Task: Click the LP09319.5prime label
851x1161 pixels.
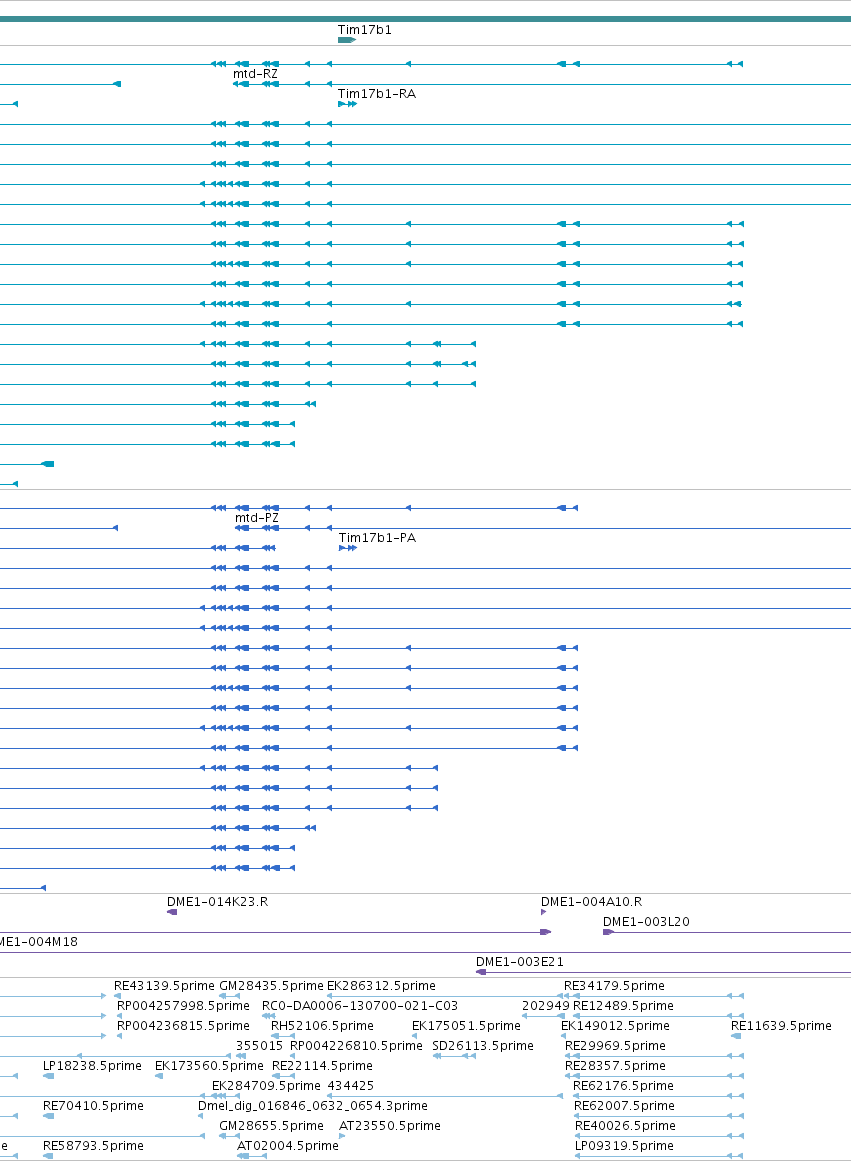Action: click(624, 1146)
